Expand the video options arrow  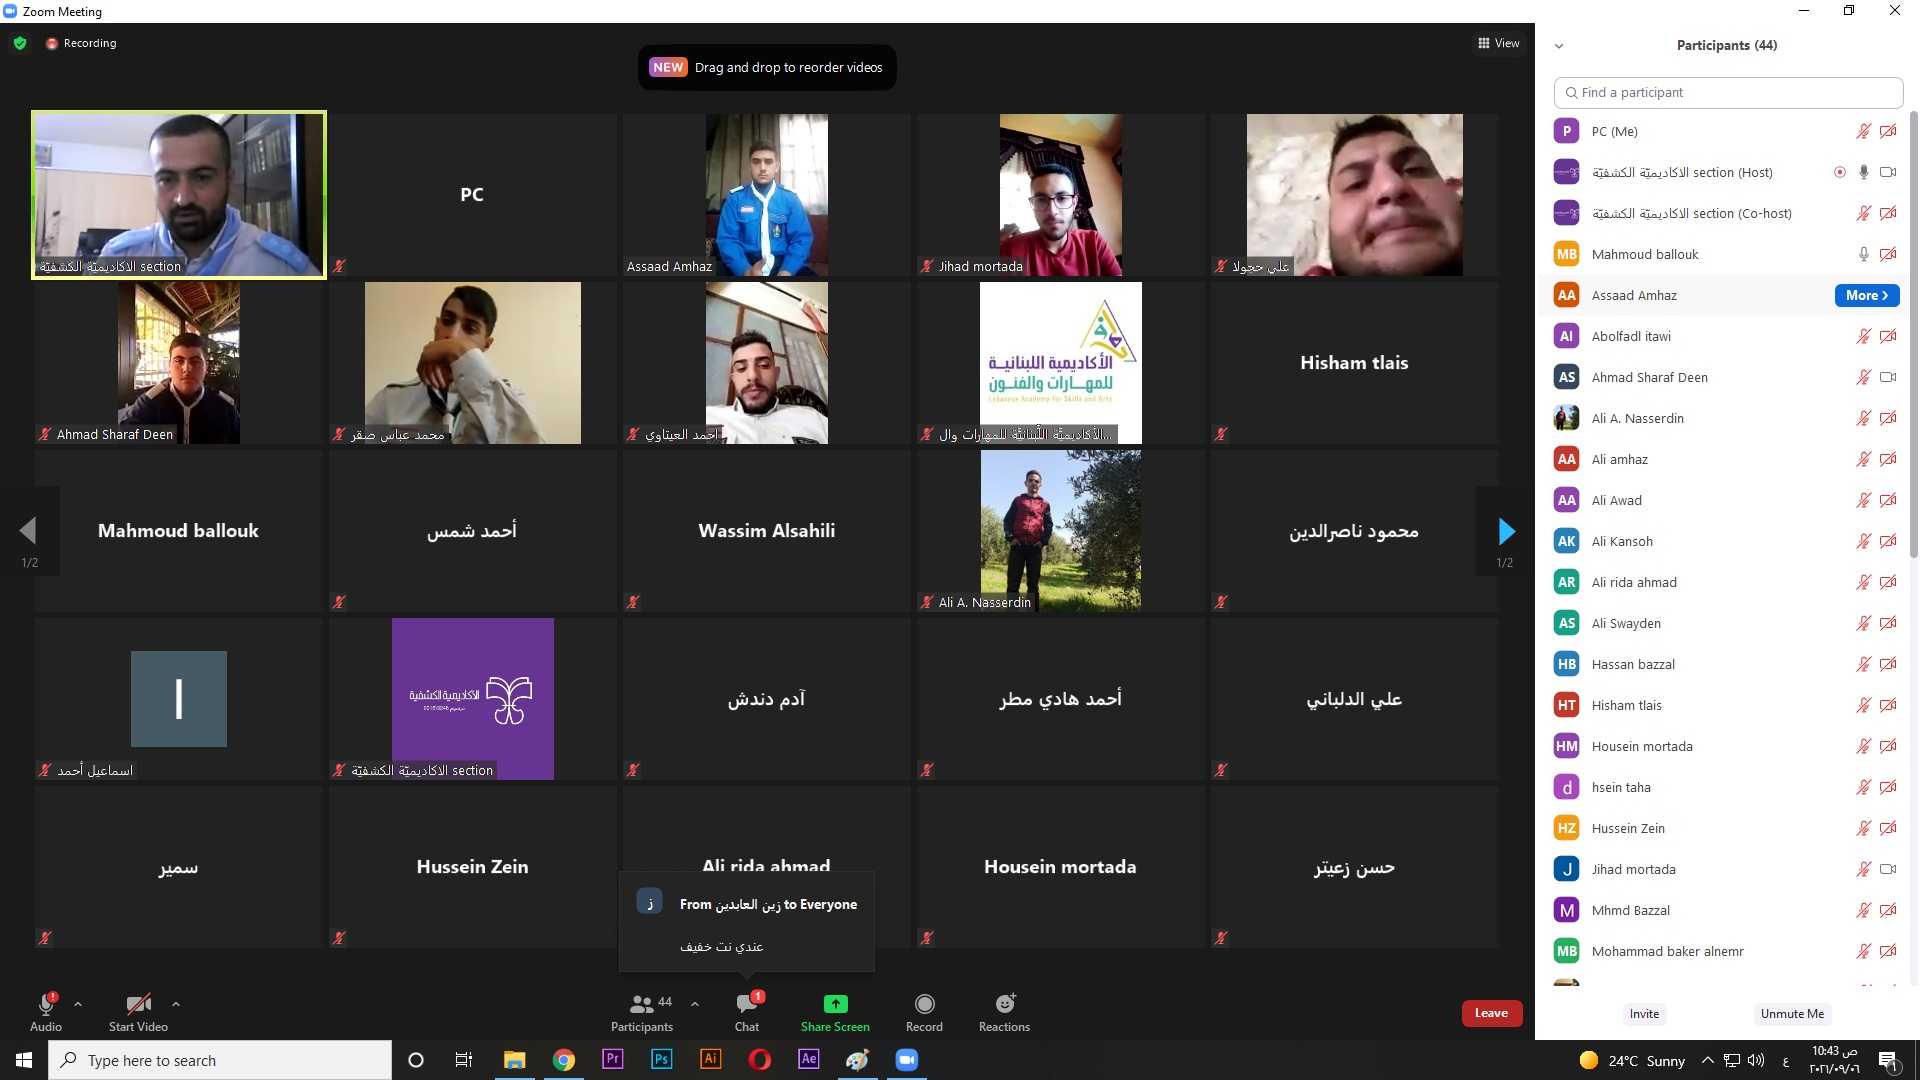click(176, 1004)
